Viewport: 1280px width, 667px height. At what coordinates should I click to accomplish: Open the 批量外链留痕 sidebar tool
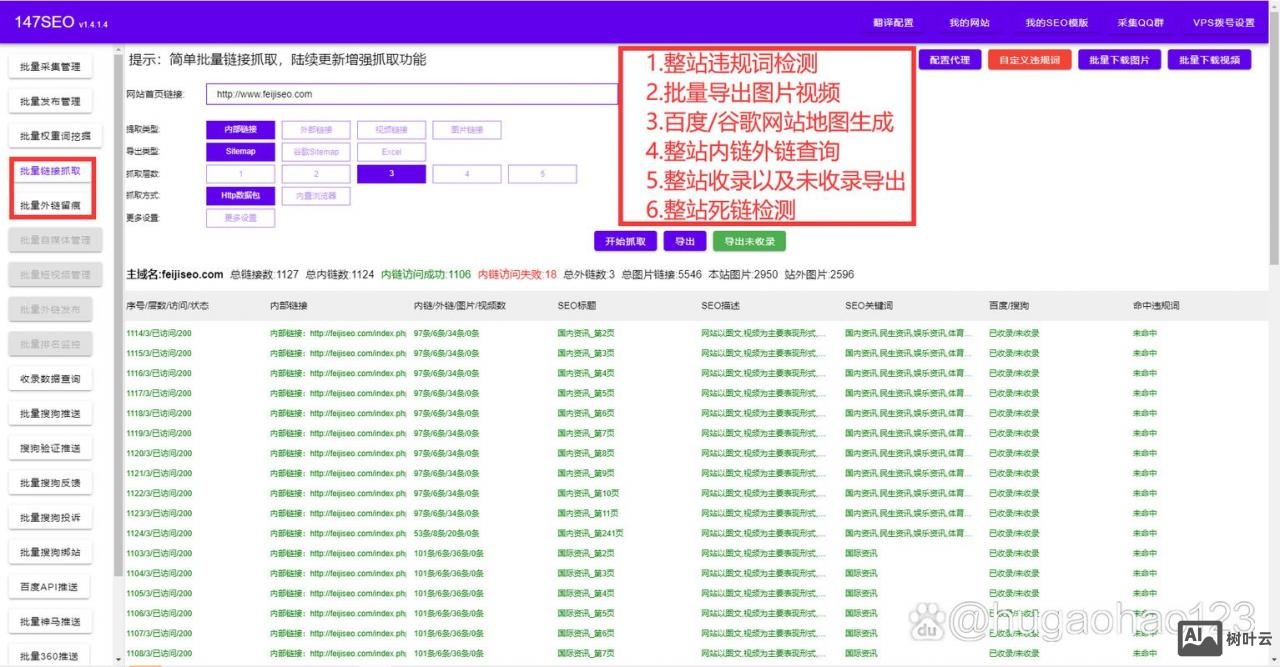point(49,205)
